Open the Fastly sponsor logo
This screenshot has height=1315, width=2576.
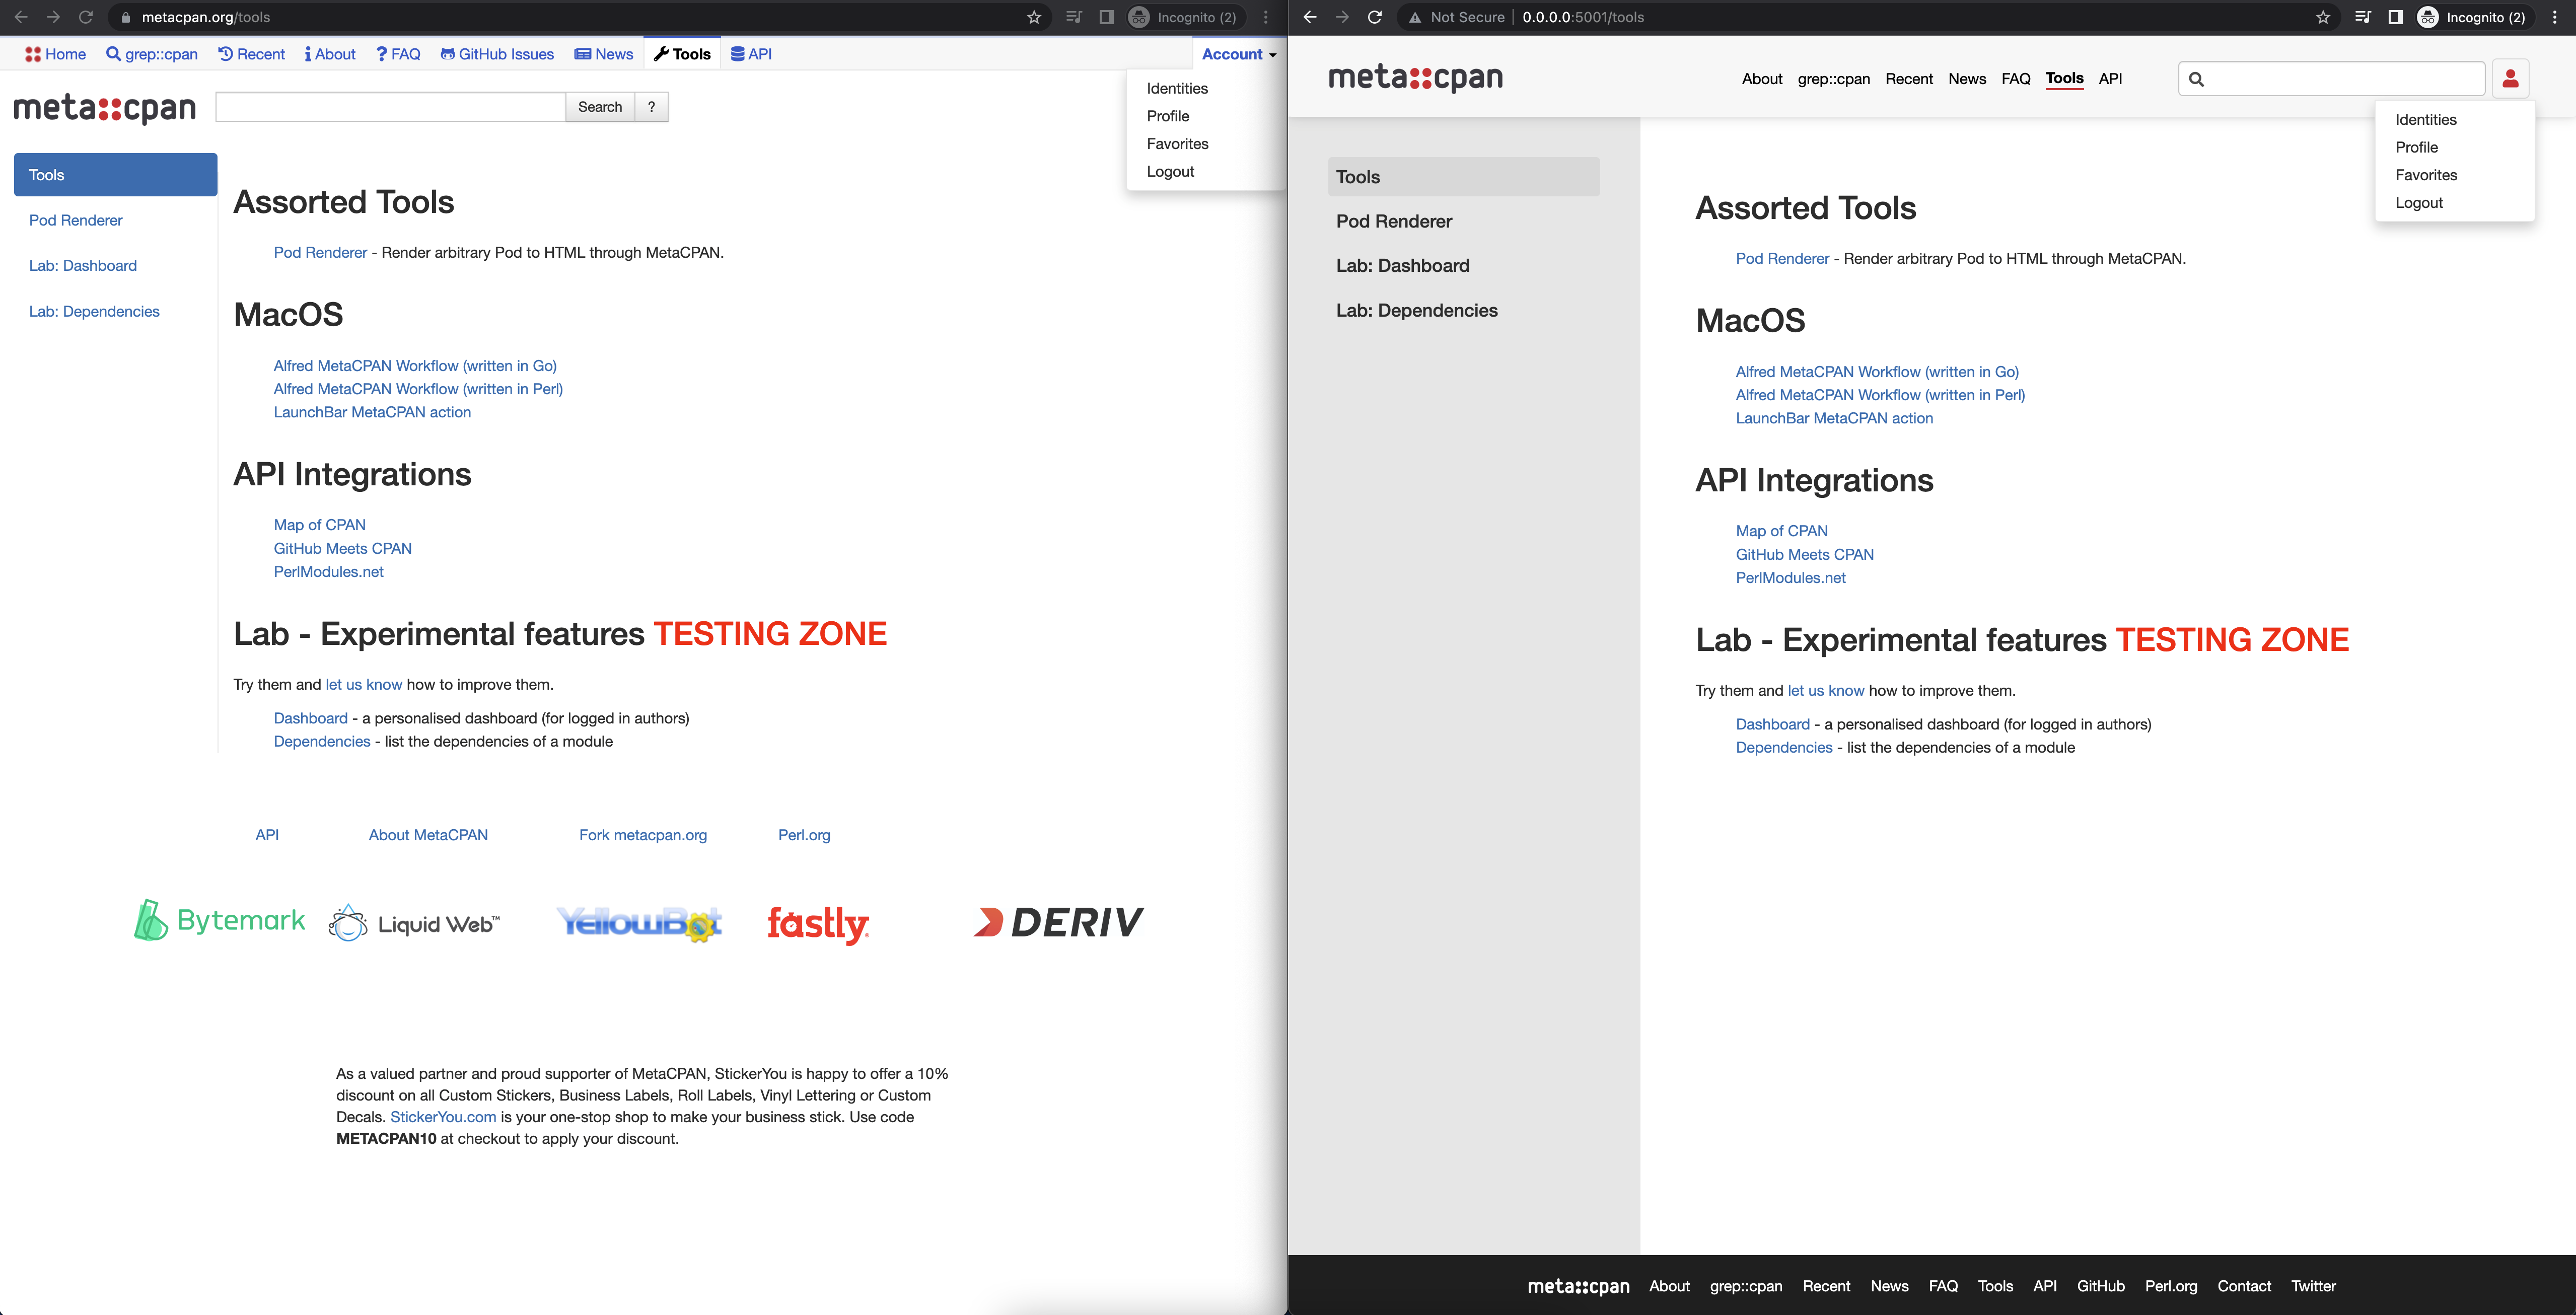(x=818, y=923)
